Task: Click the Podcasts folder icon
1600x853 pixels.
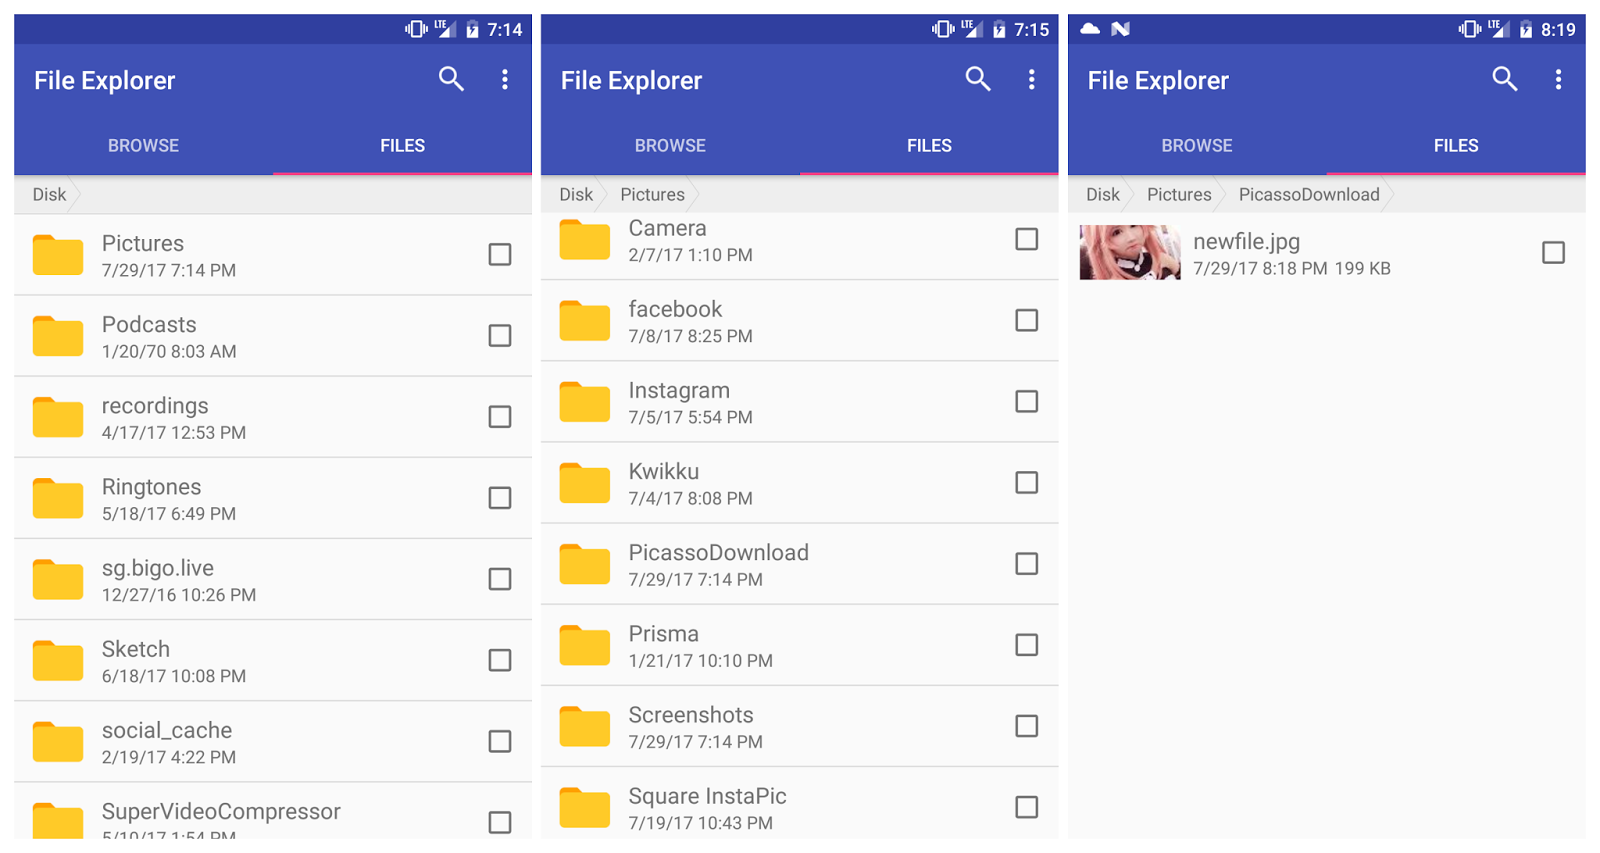Action: [57, 335]
